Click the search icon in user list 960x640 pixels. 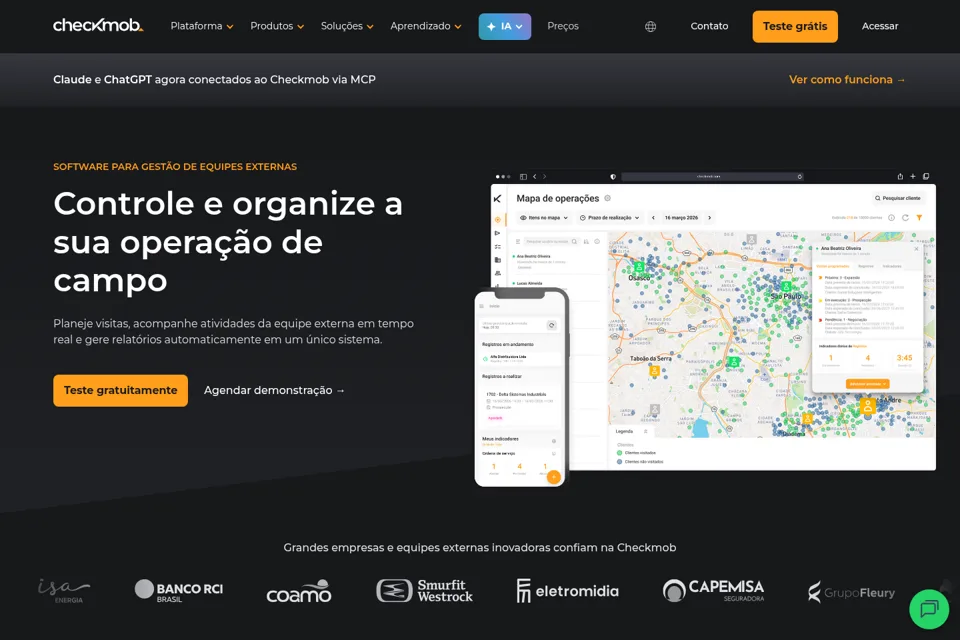574,241
